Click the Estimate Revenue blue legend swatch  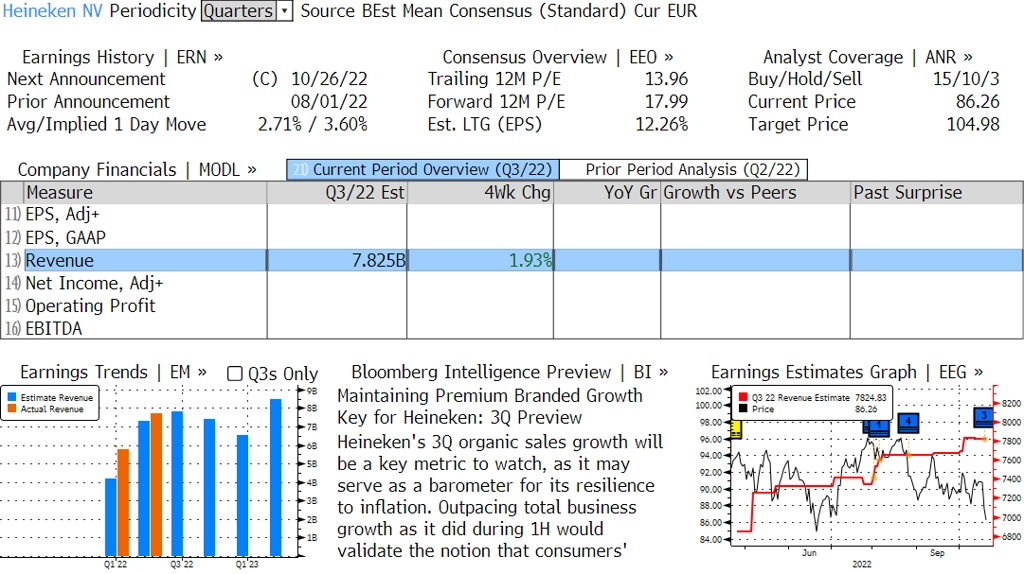pyautogui.click(x=12, y=397)
